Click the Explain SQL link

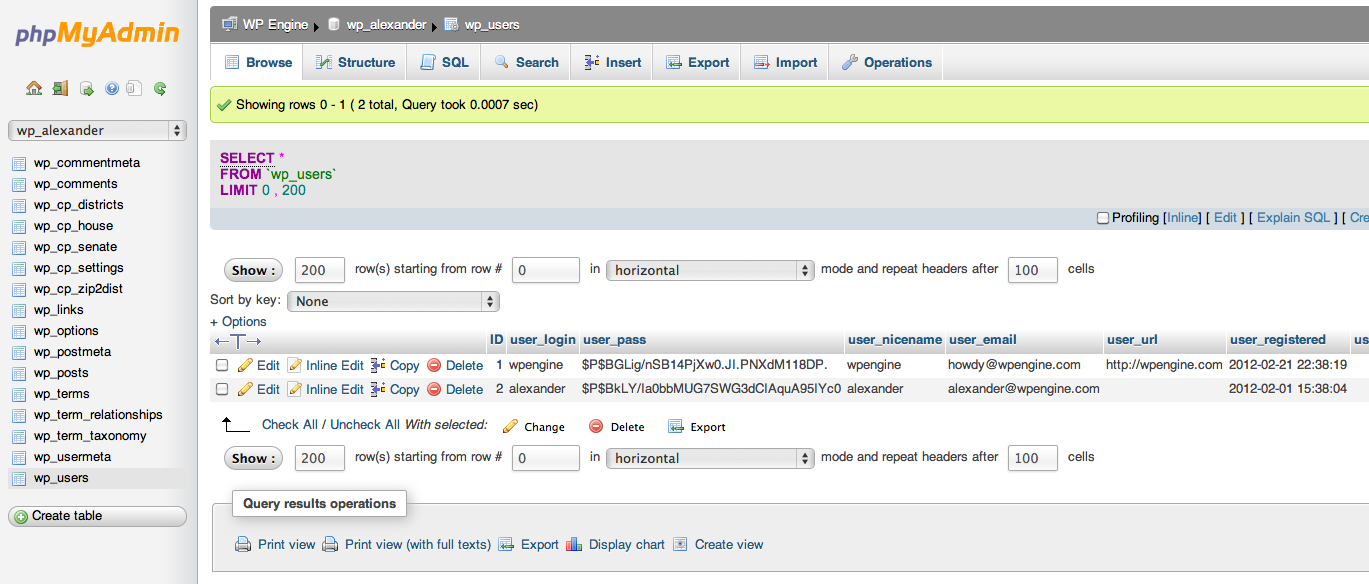[1293, 218]
